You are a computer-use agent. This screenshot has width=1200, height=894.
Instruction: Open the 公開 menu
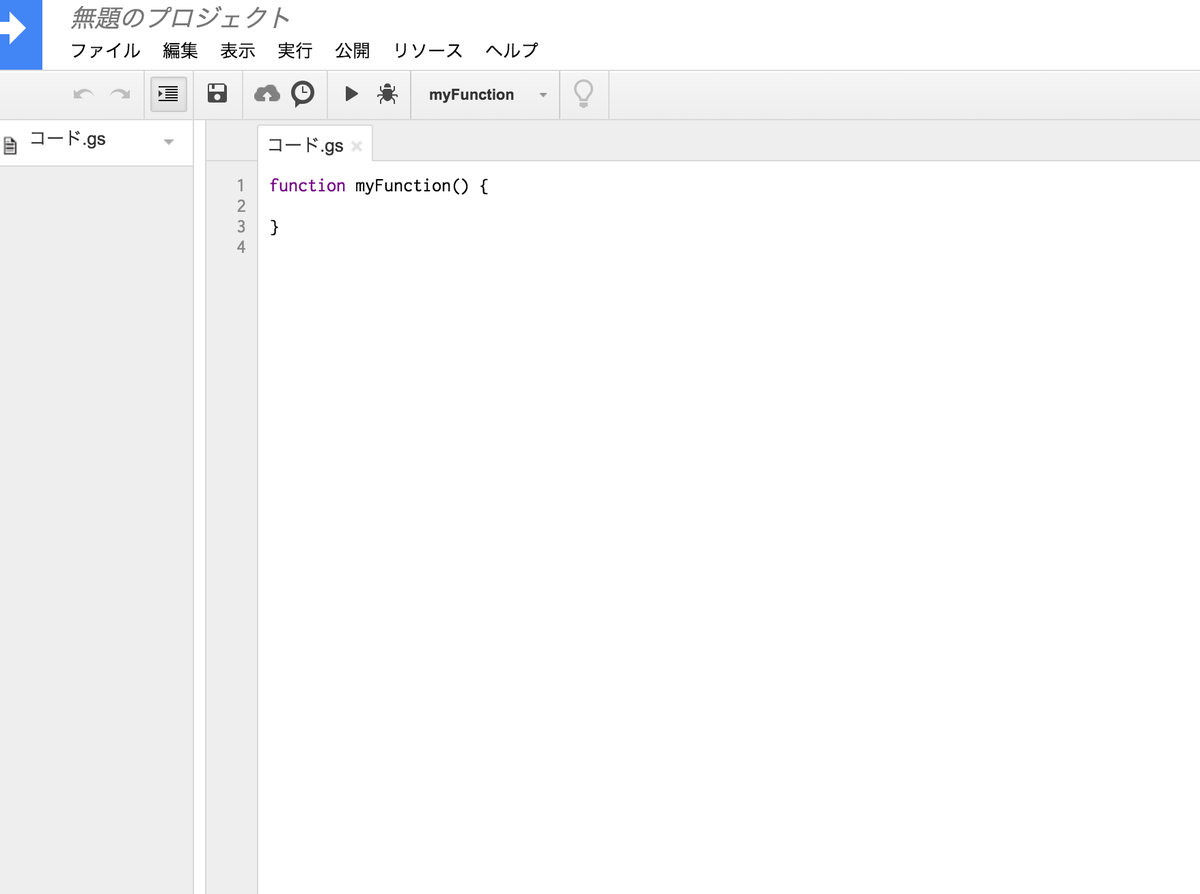pyautogui.click(x=352, y=50)
